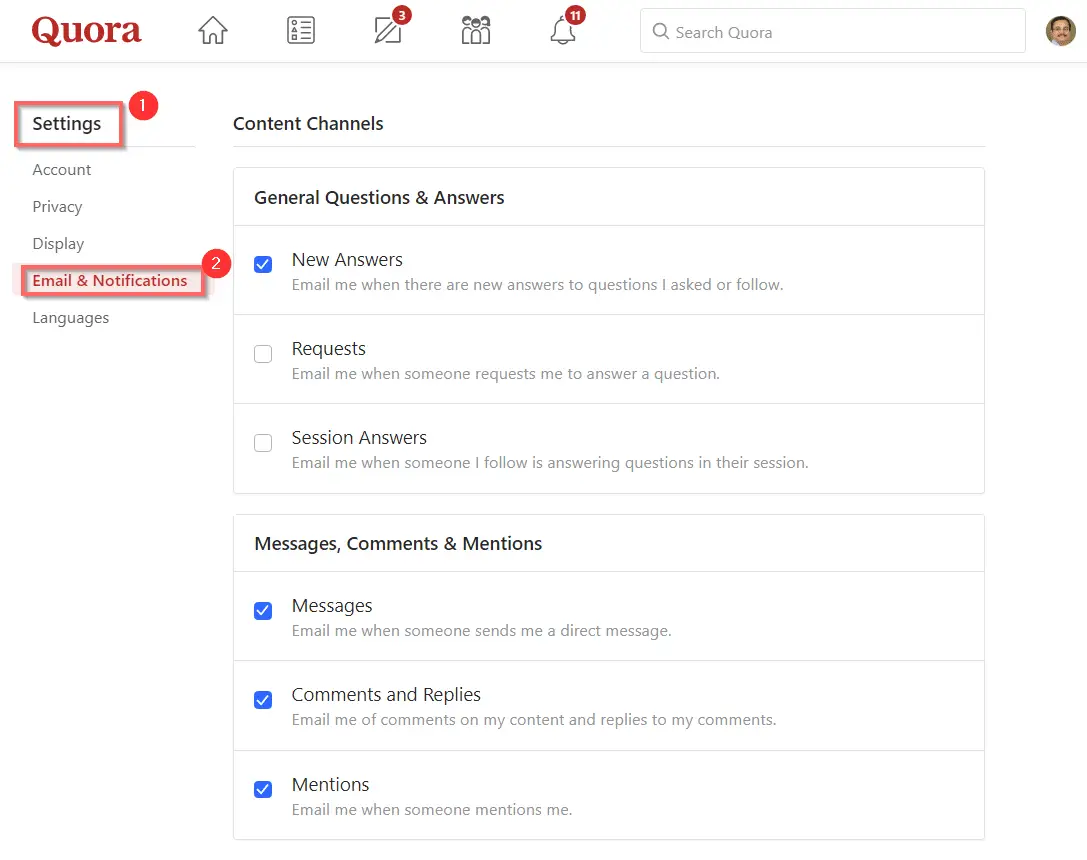Click the Session Answers label

[x=359, y=438]
